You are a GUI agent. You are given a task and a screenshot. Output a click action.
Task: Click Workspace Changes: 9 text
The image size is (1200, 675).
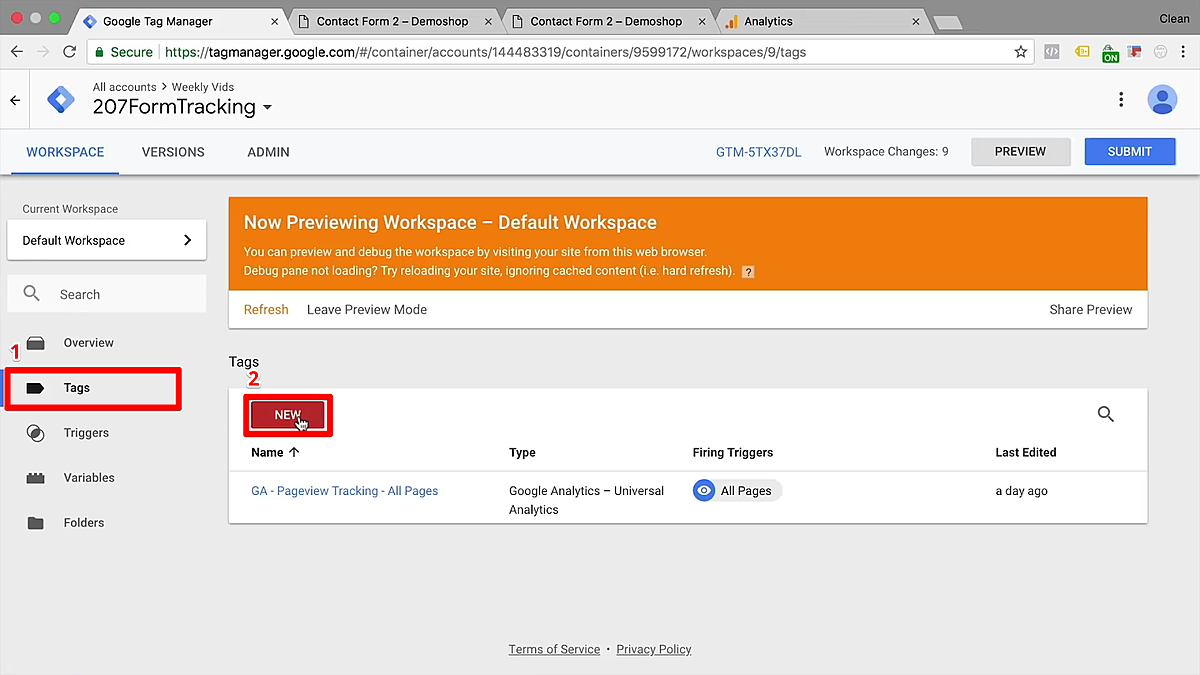coord(886,152)
